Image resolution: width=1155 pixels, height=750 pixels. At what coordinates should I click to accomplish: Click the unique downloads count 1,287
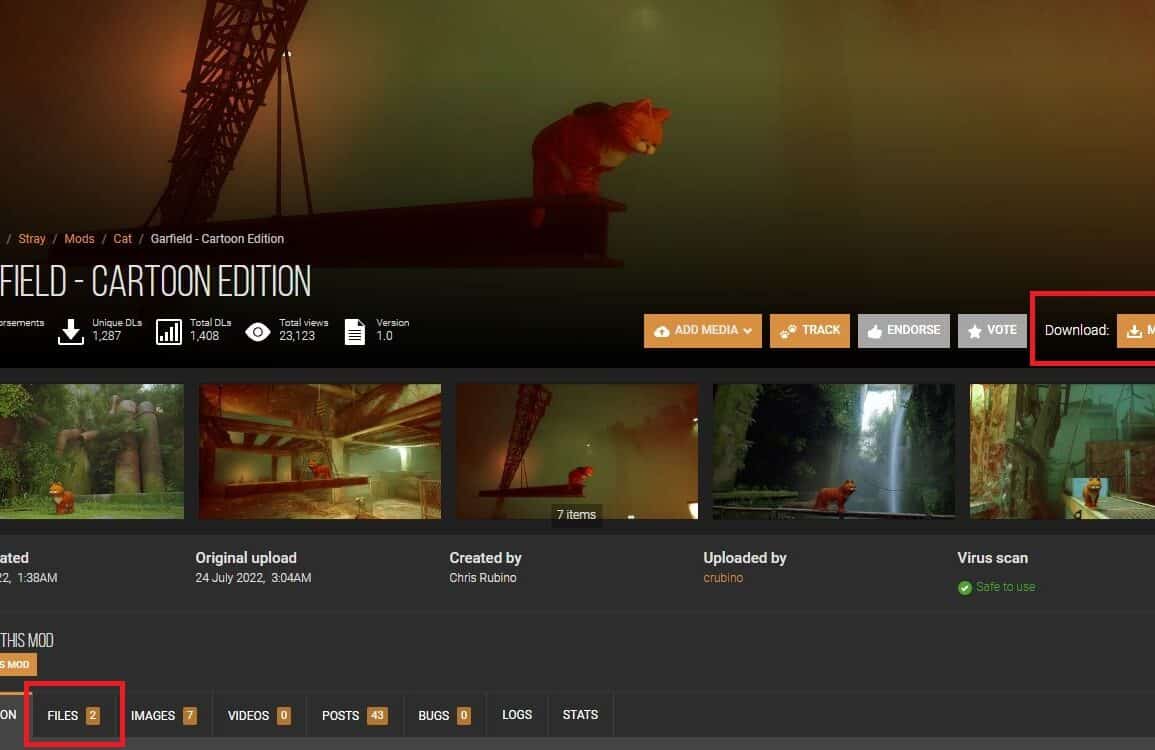(x=107, y=336)
